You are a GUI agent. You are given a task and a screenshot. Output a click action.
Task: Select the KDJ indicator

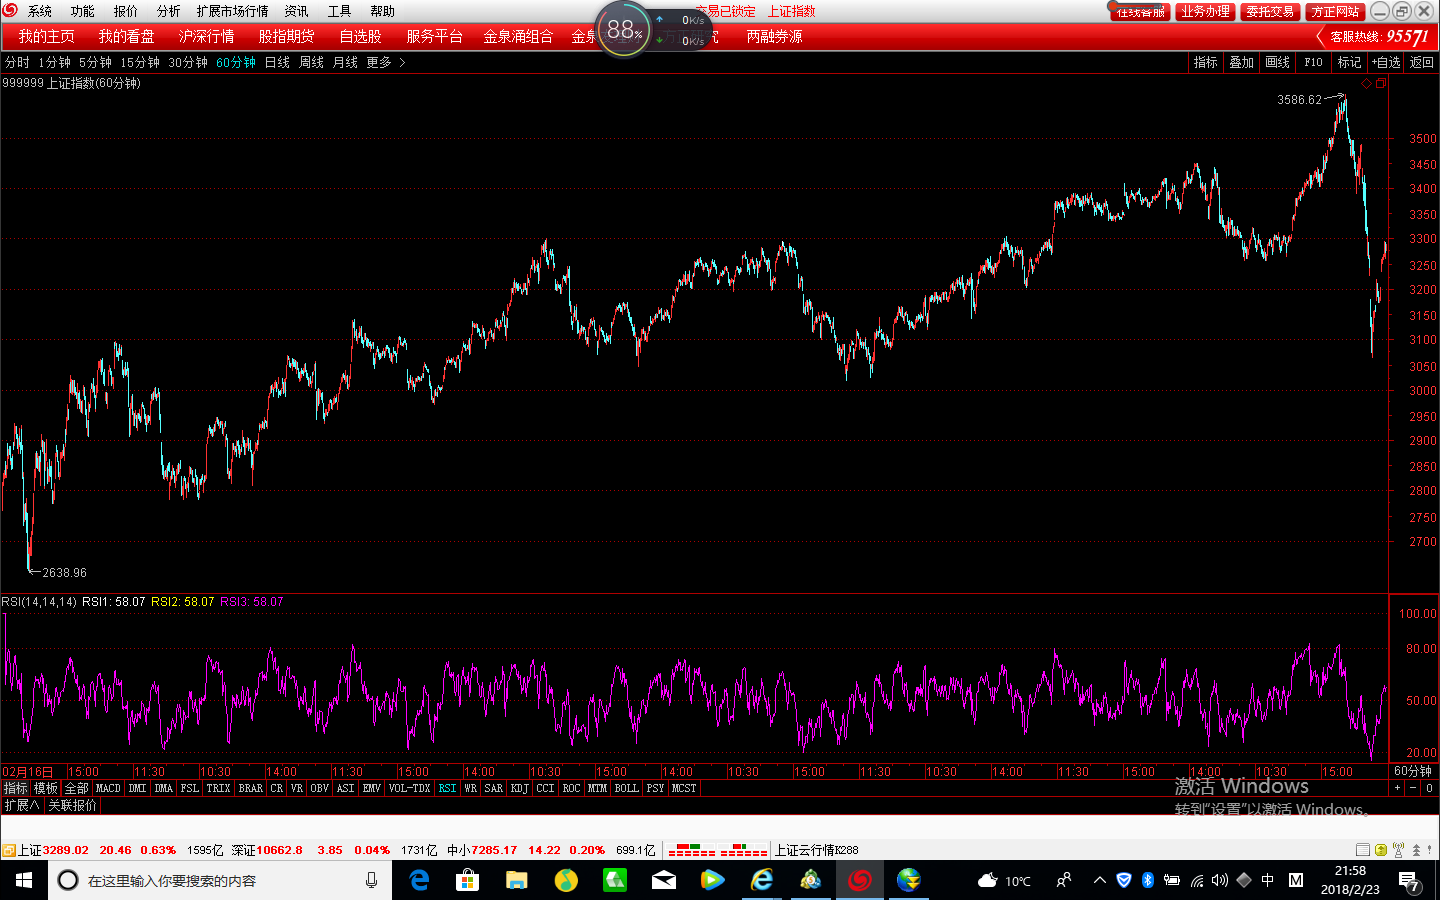tap(519, 788)
